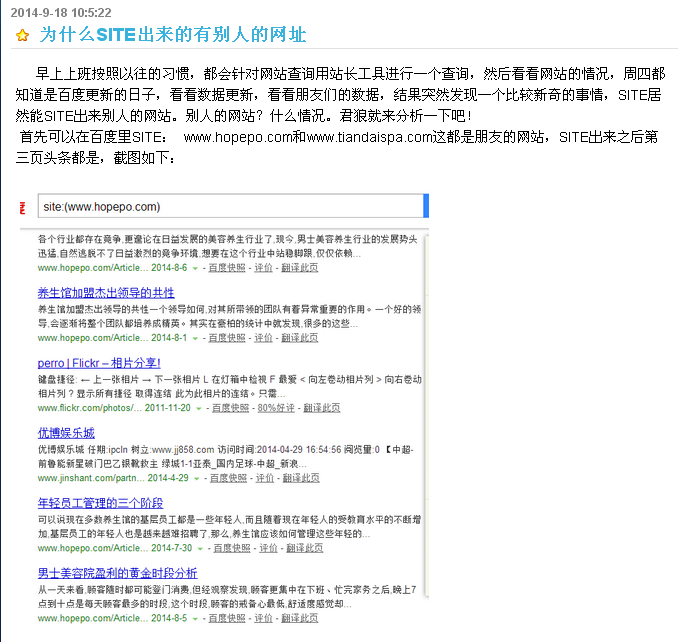The image size is (682, 642).
Task: Click 翻译此页 on the jinshant.com result
Action: click(x=301, y=478)
